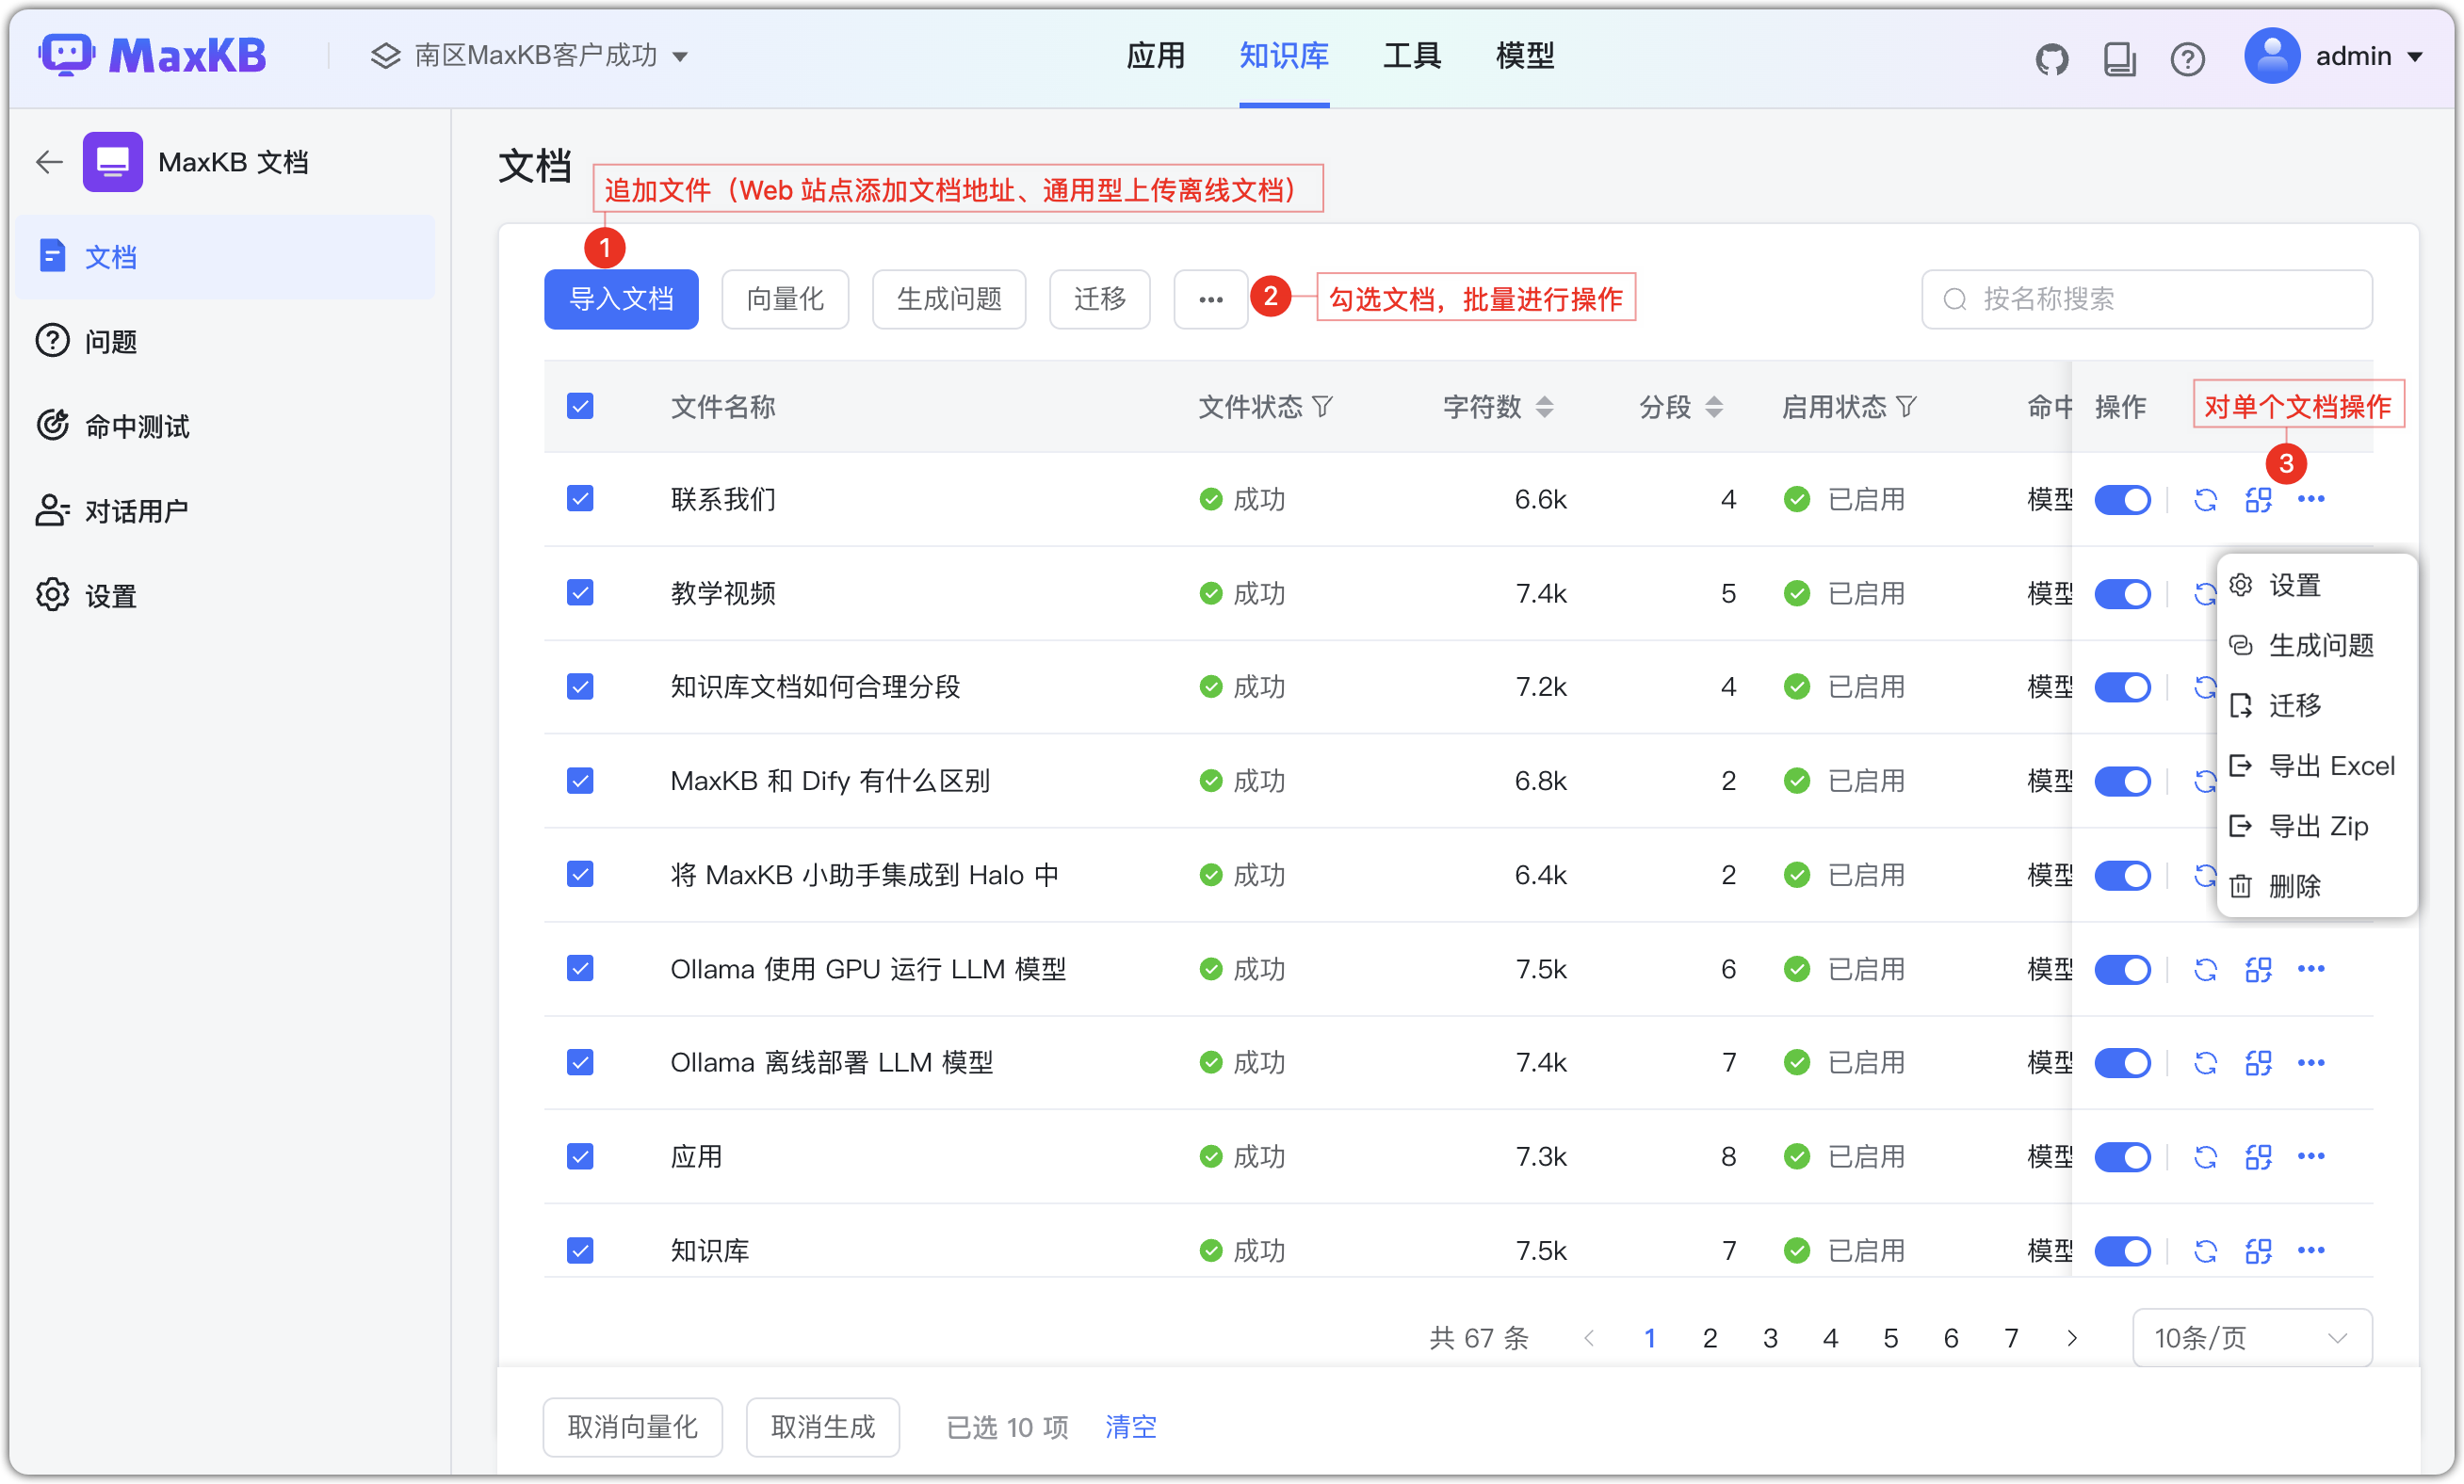Click the grid icon in 应用 row
Image resolution: width=2464 pixels, height=1484 pixels.
2258,1156
